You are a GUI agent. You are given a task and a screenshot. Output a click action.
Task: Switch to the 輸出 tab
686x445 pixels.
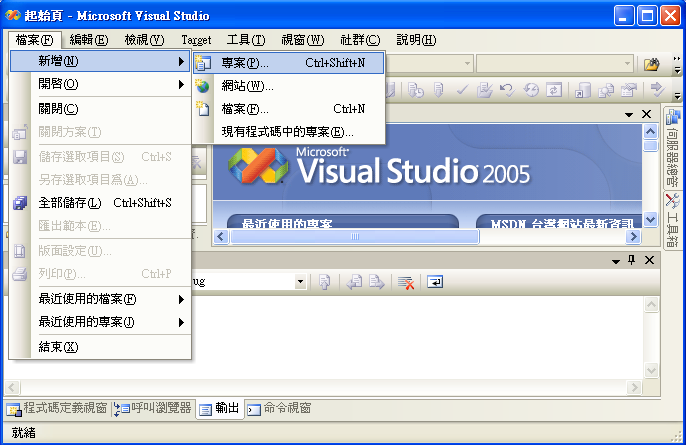click(x=220, y=409)
